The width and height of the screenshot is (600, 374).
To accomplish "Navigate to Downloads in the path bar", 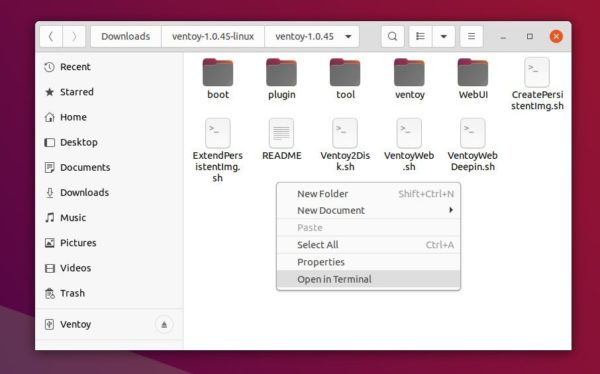I will click(x=126, y=36).
